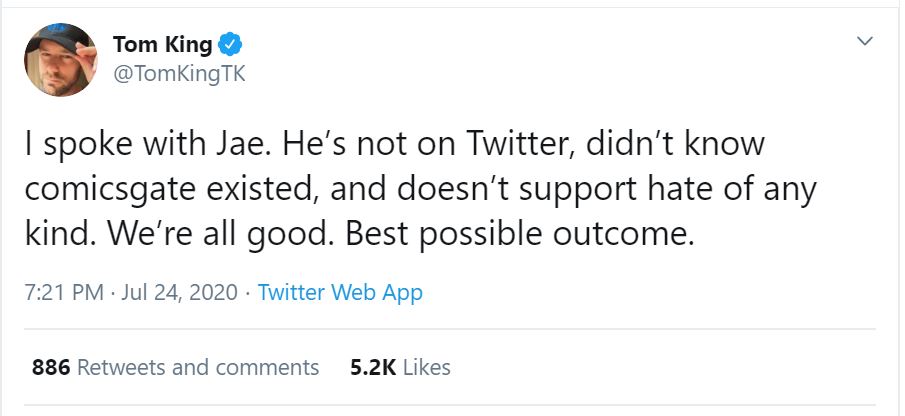The image size is (905, 416).
Task: View the 5.2K Likes list
Action: pyautogui.click(x=400, y=367)
